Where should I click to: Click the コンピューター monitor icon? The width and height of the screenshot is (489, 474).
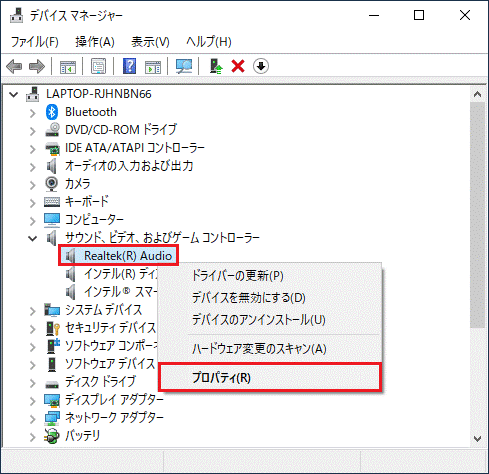coord(52,220)
